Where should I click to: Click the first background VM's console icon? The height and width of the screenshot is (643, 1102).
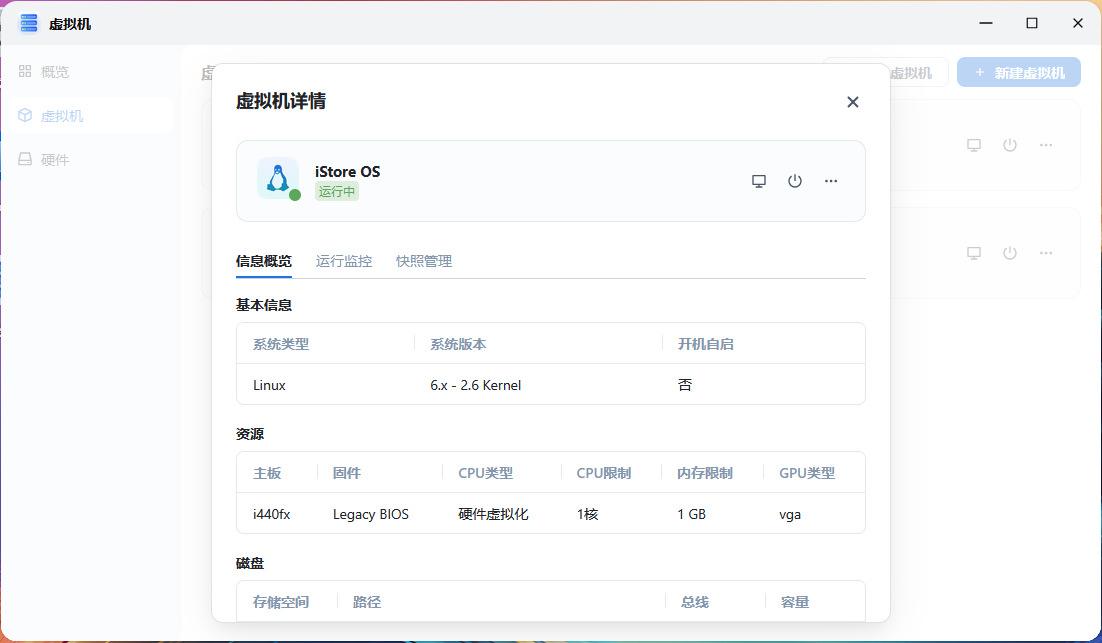pos(973,145)
